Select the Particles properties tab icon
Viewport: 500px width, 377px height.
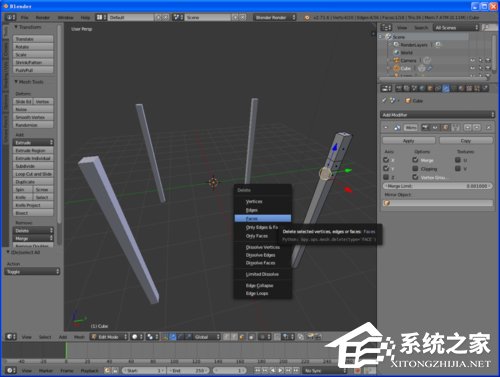click(477, 88)
